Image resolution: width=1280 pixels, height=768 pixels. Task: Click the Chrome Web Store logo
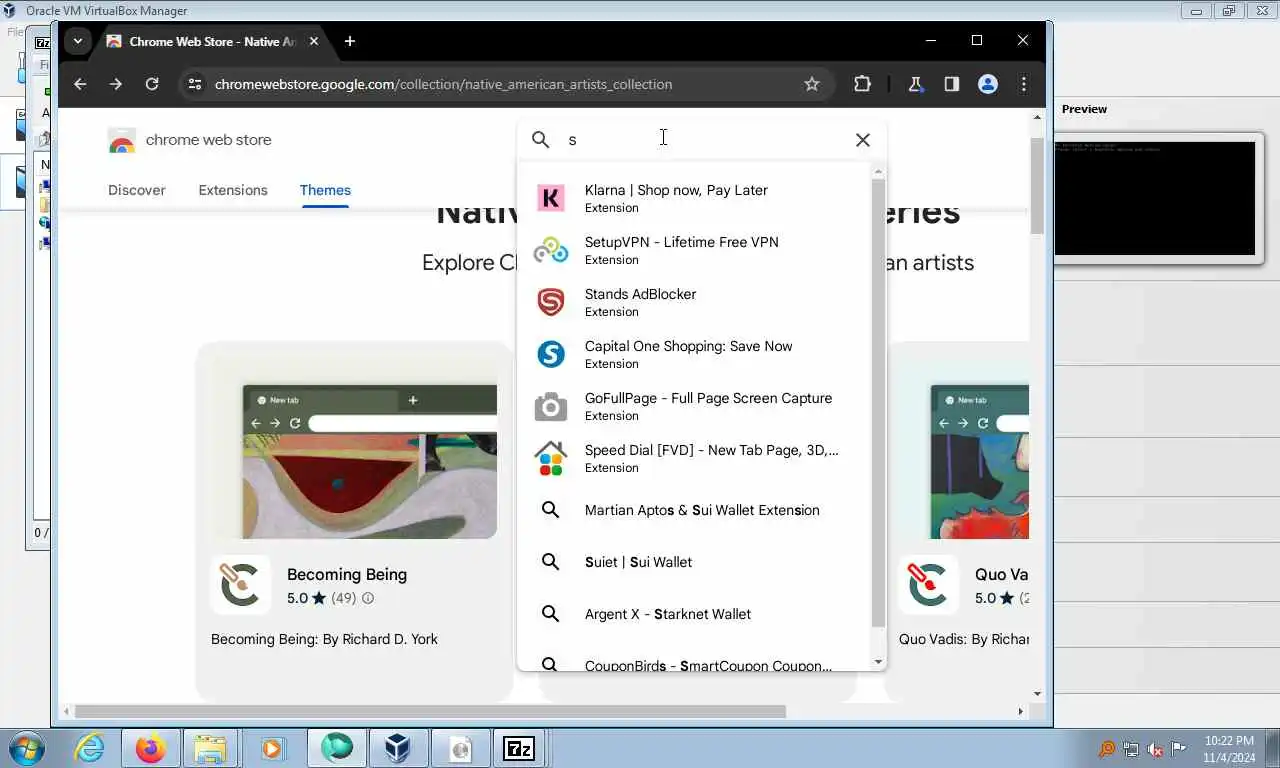tap(190, 140)
